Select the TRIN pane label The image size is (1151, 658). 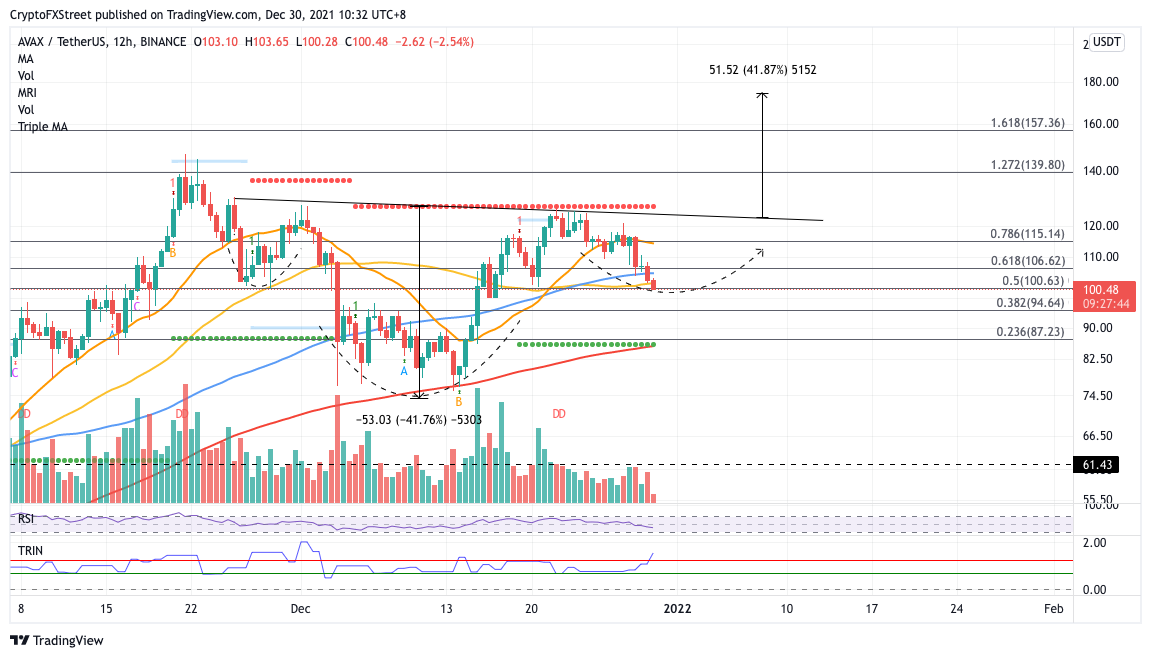pyautogui.click(x=30, y=551)
